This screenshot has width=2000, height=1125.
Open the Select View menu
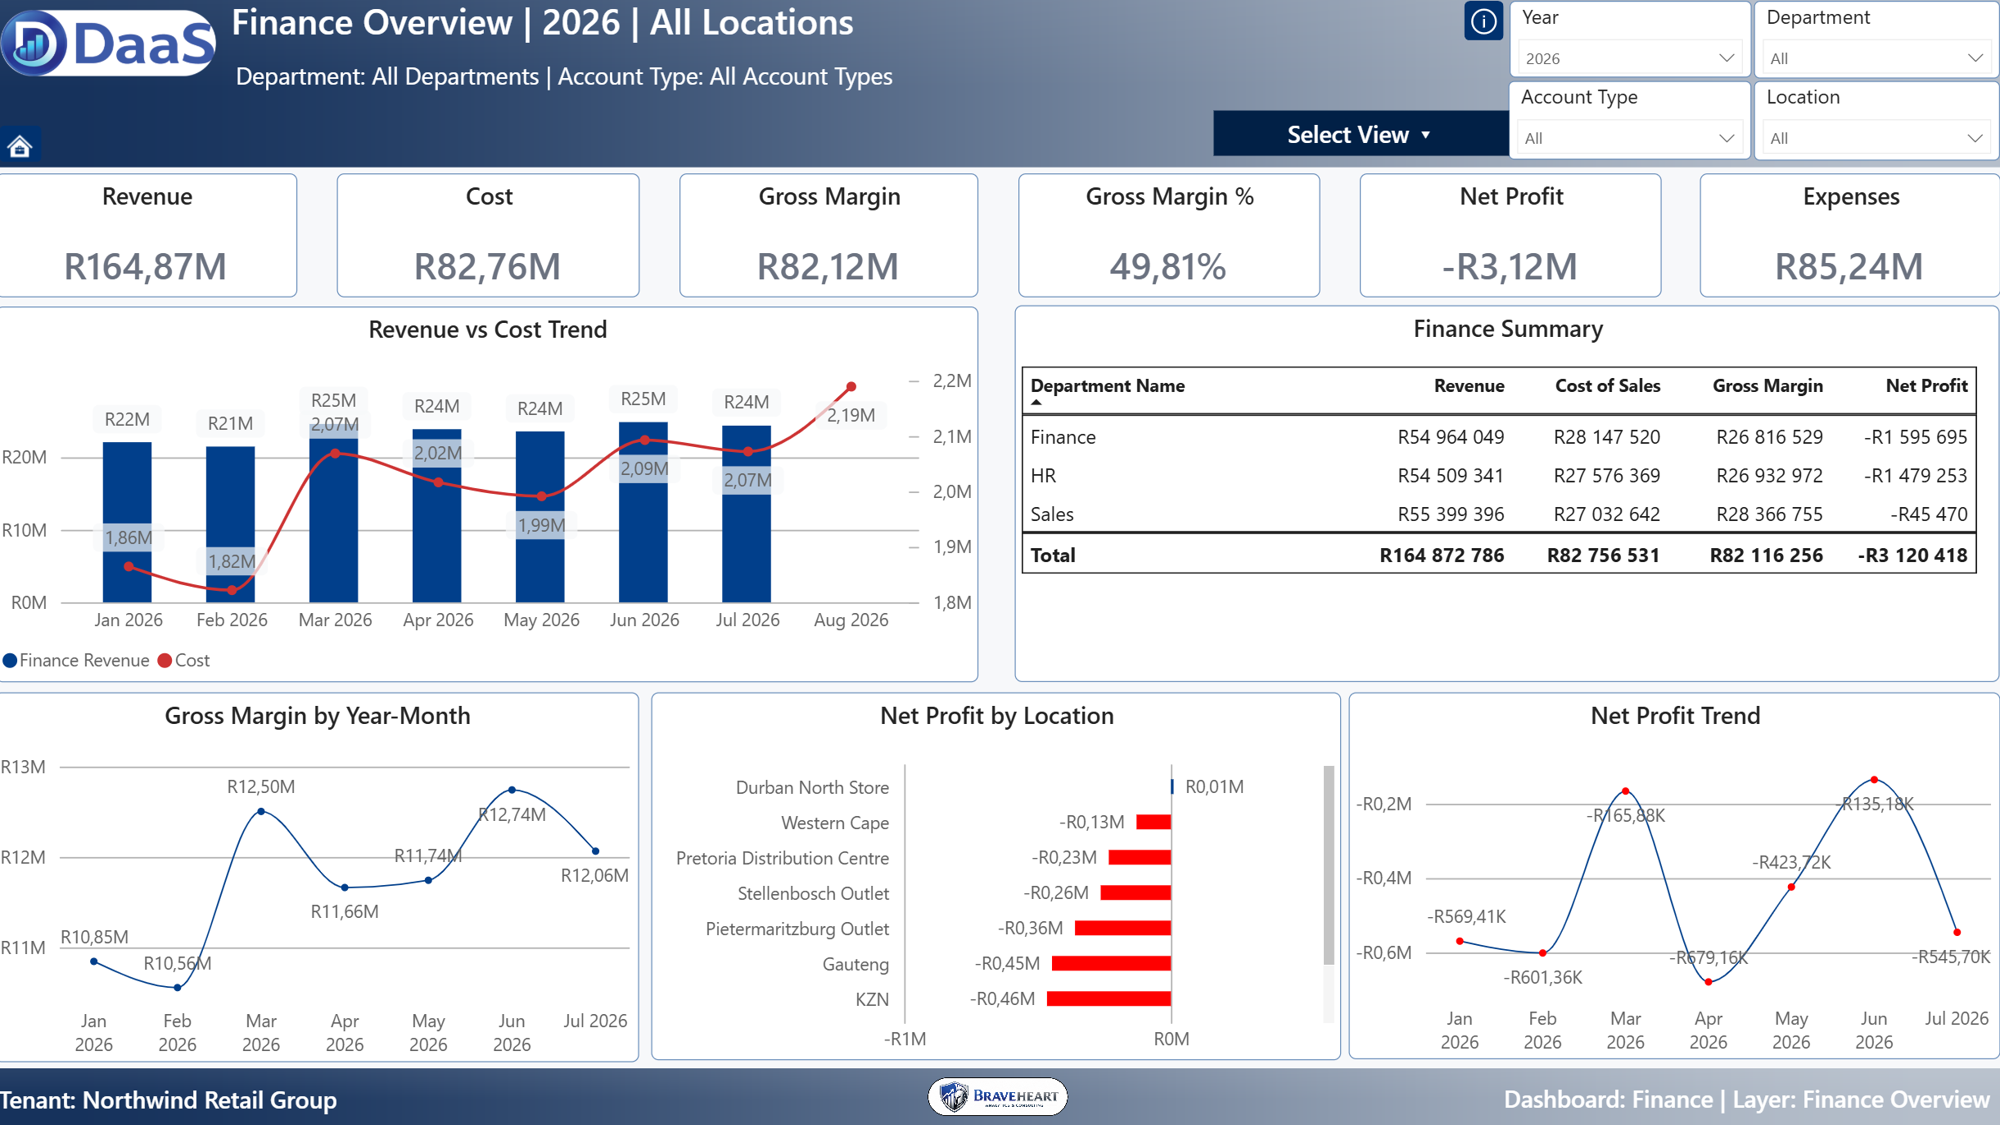tap(1360, 134)
